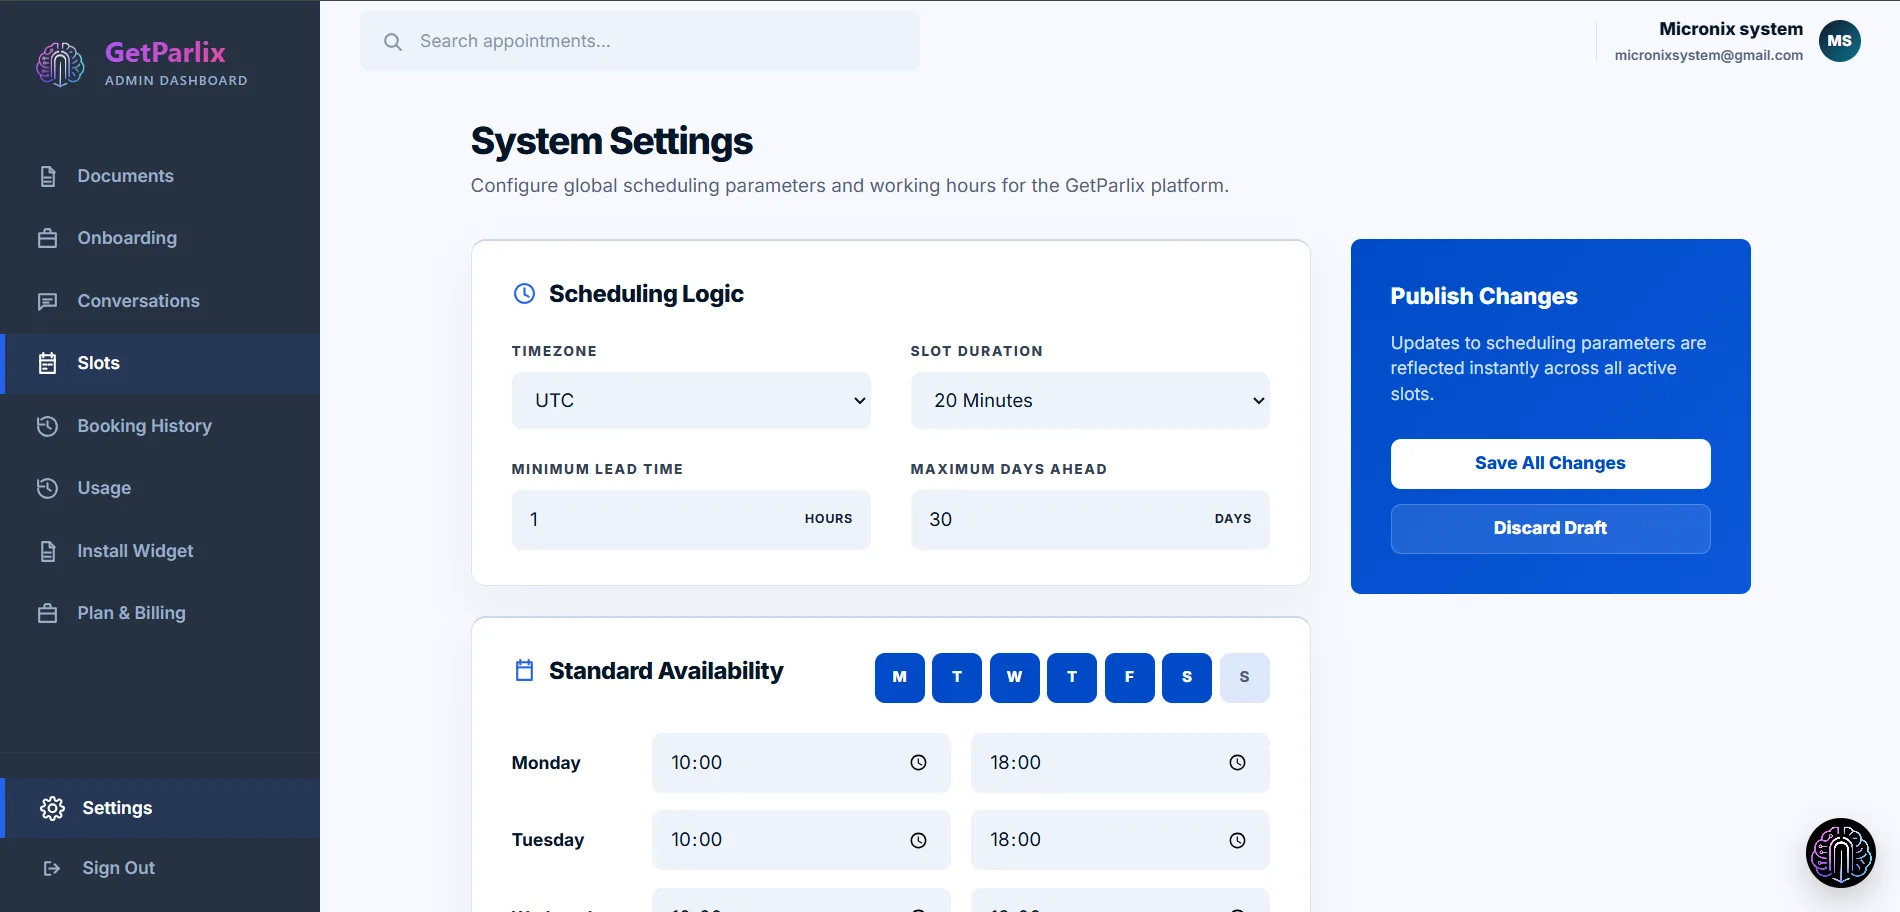The height and width of the screenshot is (912, 1900).
Task: Click the GetParlix brain logo icon
Action: click(60, 64)
